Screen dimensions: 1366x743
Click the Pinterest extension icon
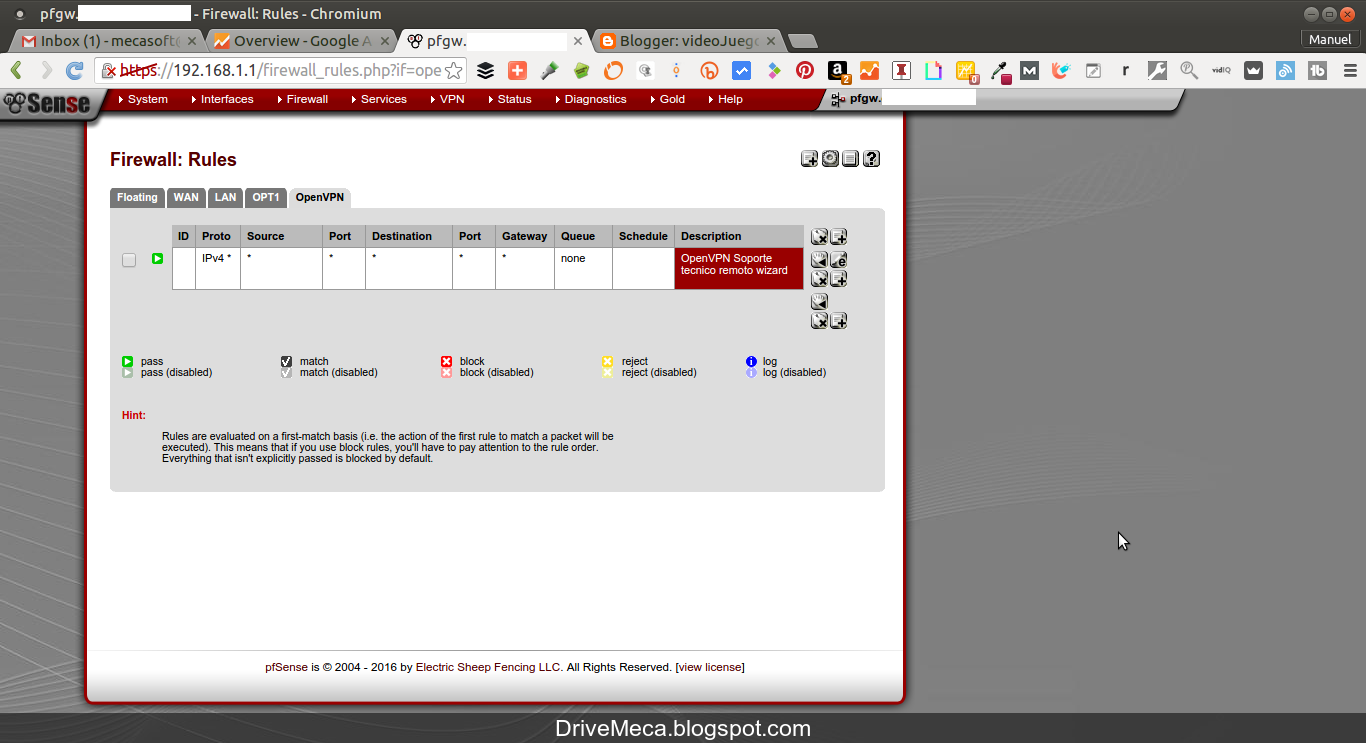(805, 70)
